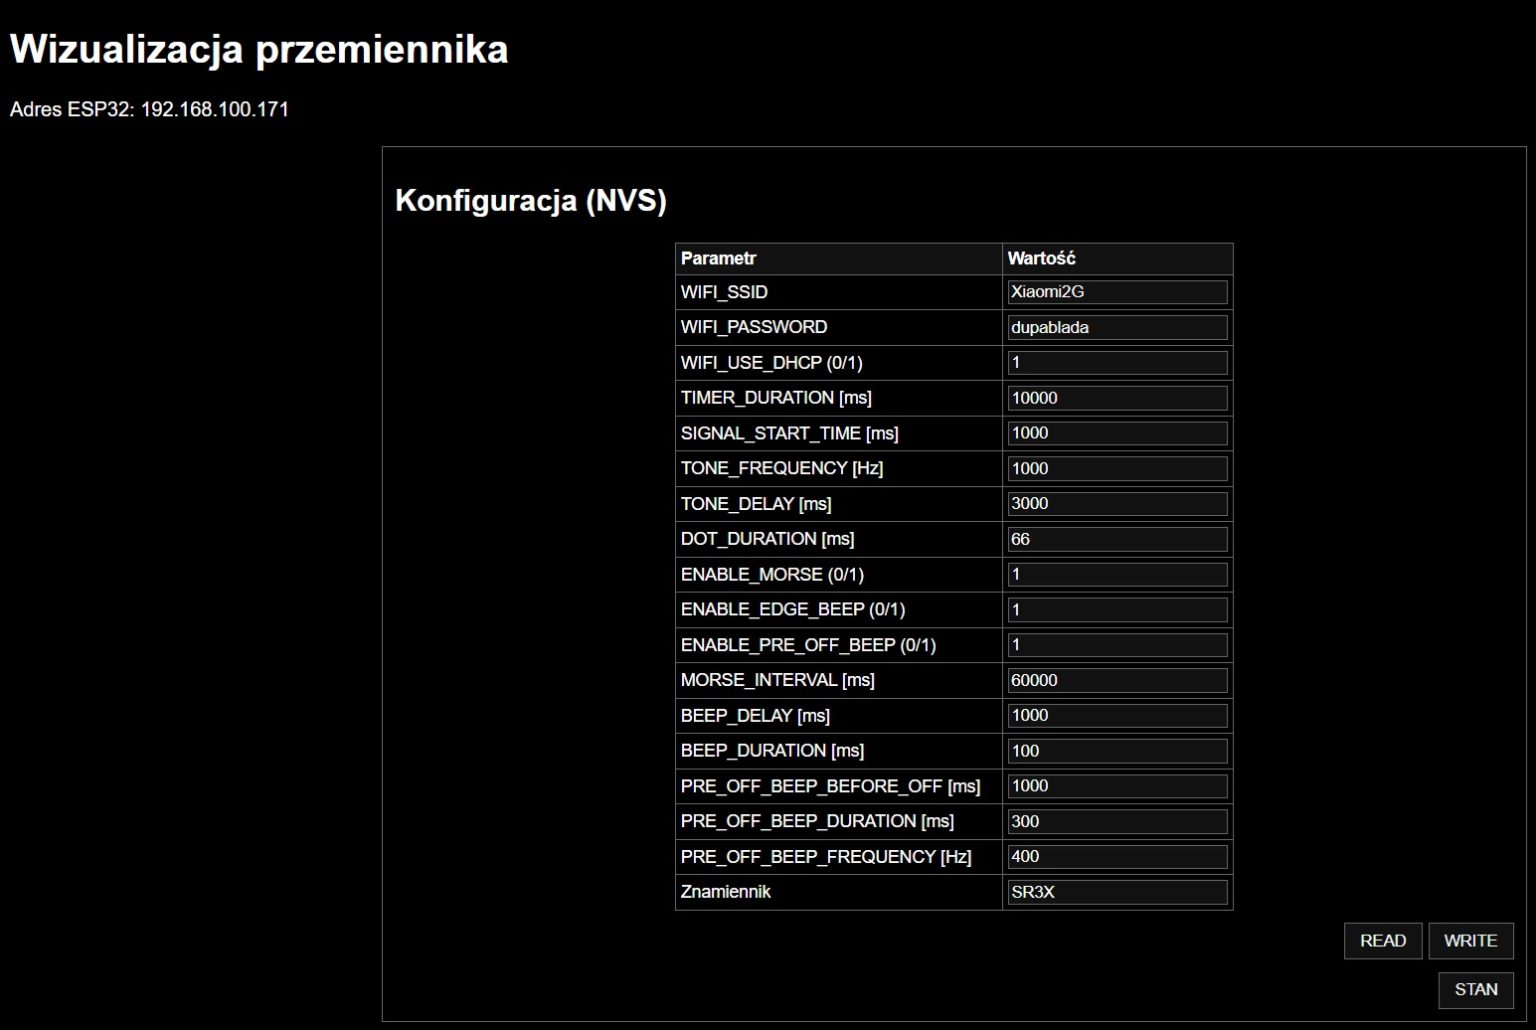The image size is (1536, 1030).
Task: Focus the WIFI_SSID value field
Action: click(x=1117, y=292)
